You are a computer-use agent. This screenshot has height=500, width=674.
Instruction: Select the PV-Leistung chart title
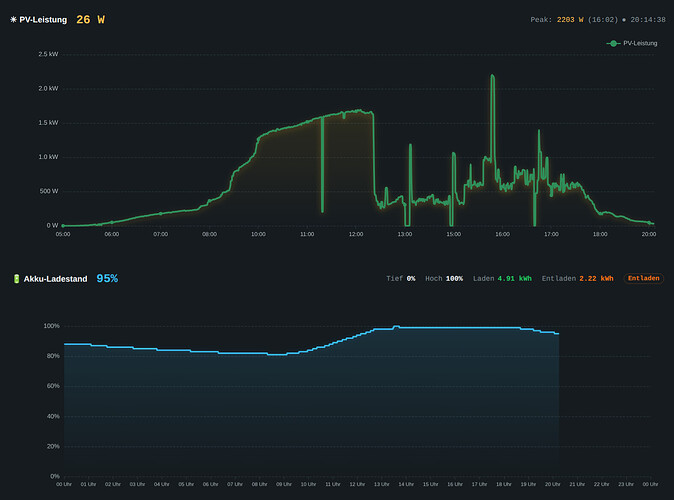pyautogui.click(x=43, y=20)
